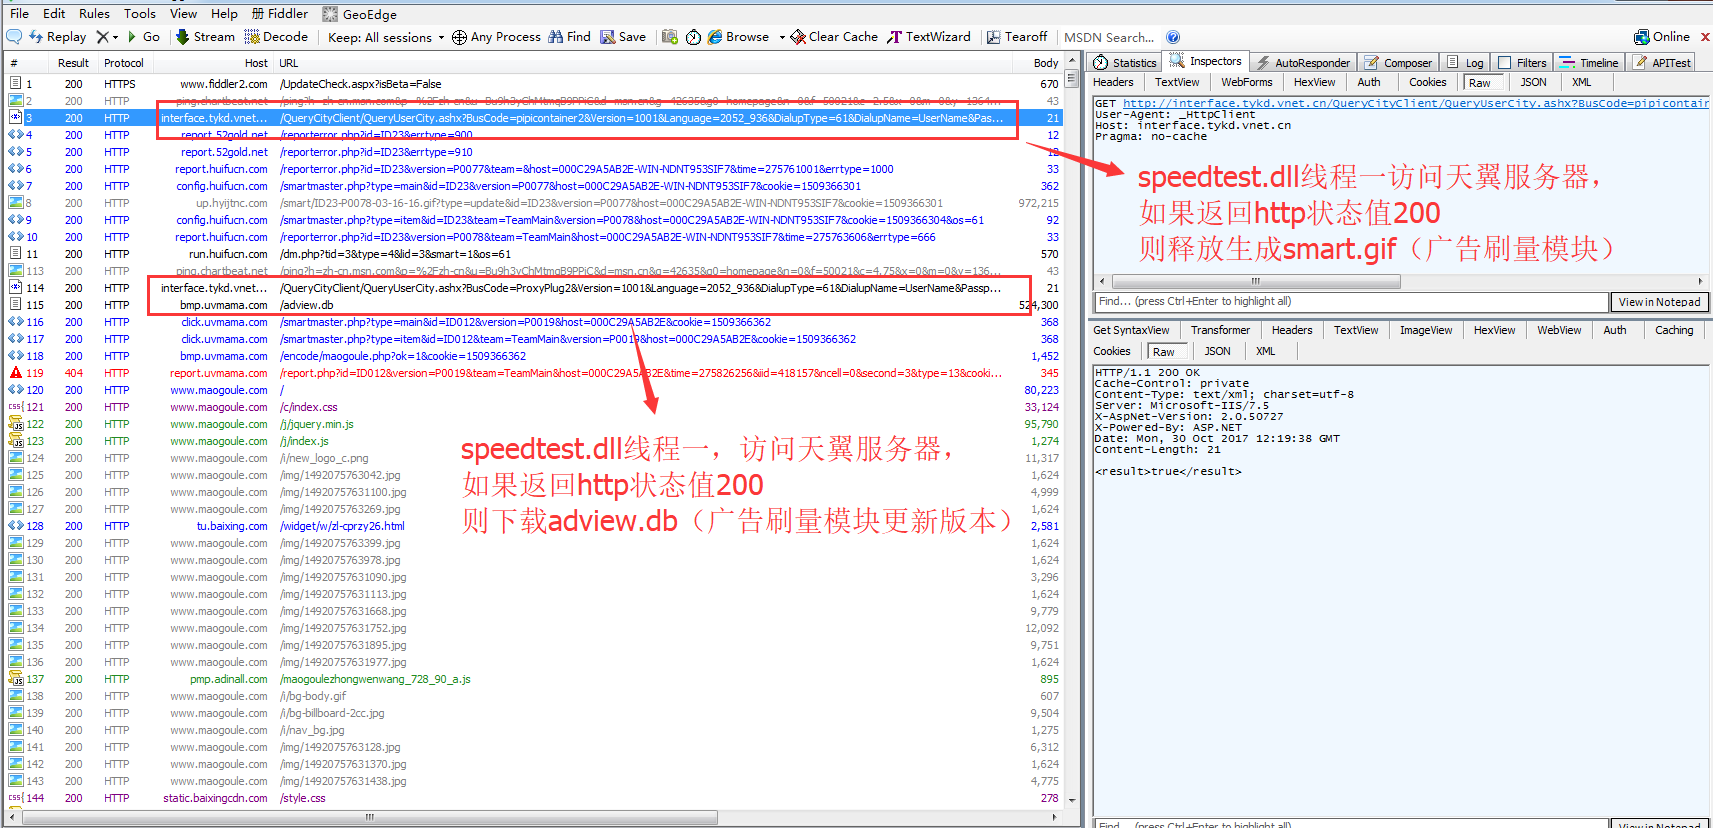Image resolution: width=1713 pixels, height=828 pixels.
Task: Switch to the APITest tab
Action: tap(1662, 62)
